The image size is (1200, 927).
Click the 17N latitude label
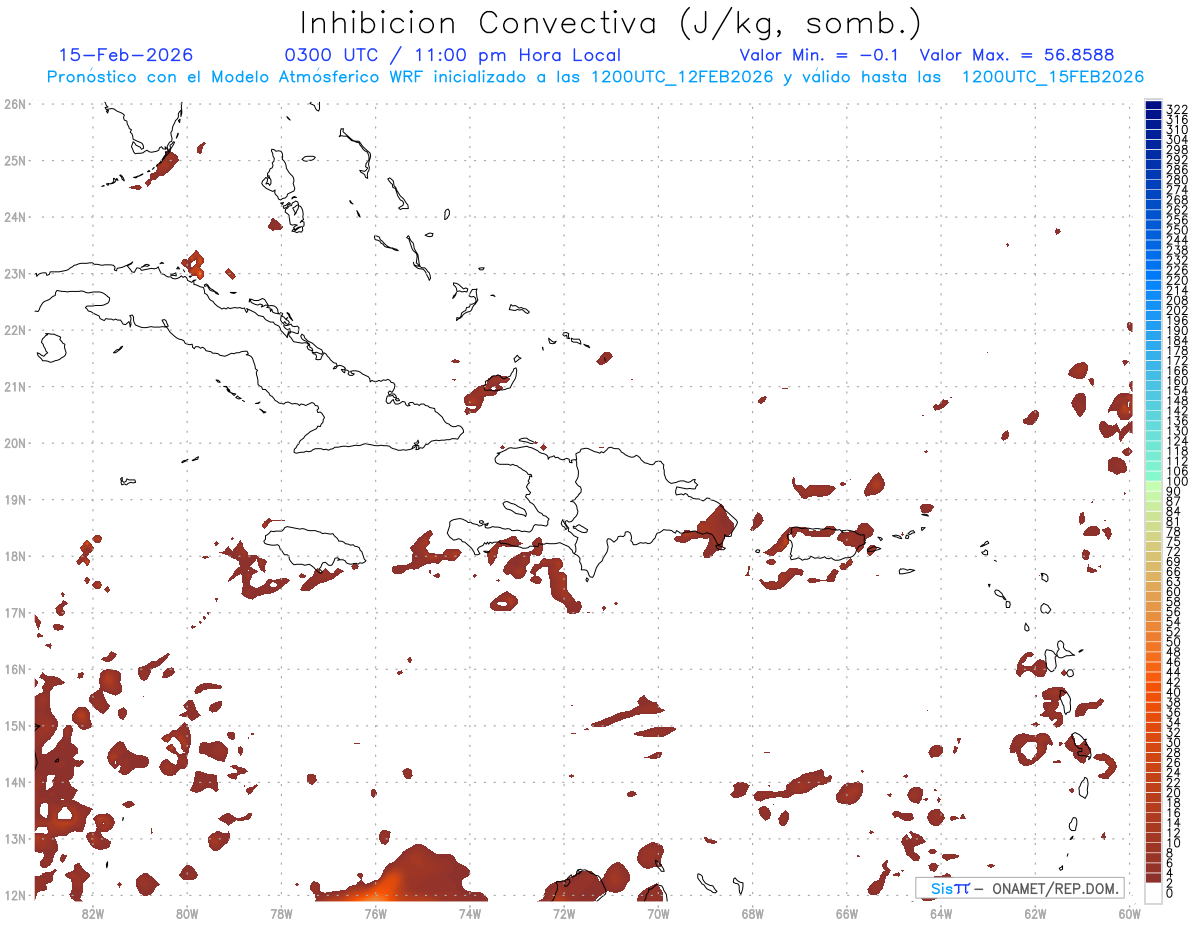pos(15,612)
